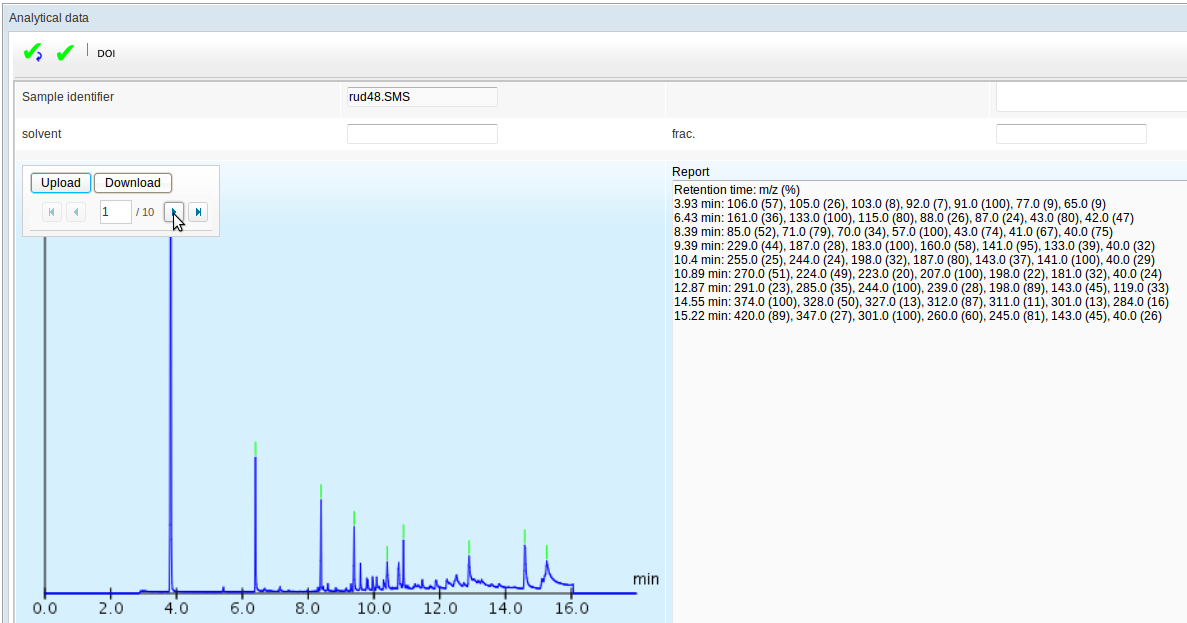This screenshot has width=1187, height=623.
Task: Click the peak marker at 12.87 min
Action: click(469, 546)
